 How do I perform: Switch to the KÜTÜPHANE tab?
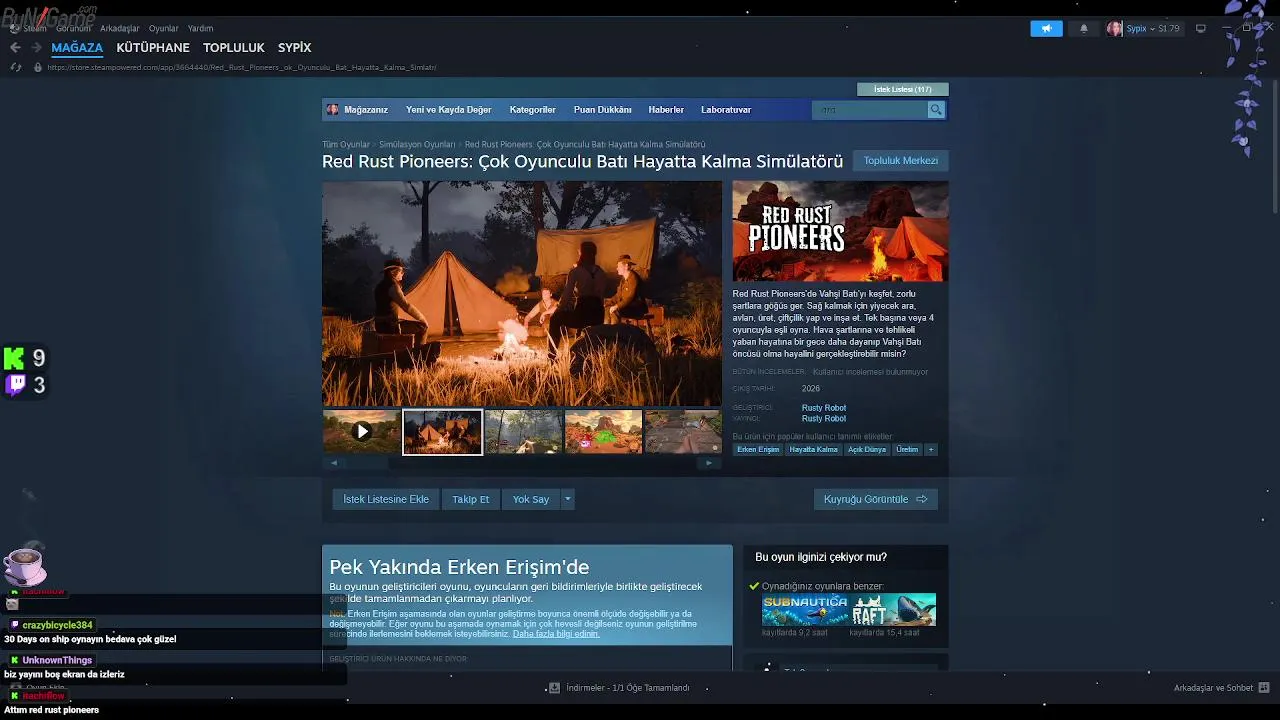pyautogui.click(x=153, y=47)
